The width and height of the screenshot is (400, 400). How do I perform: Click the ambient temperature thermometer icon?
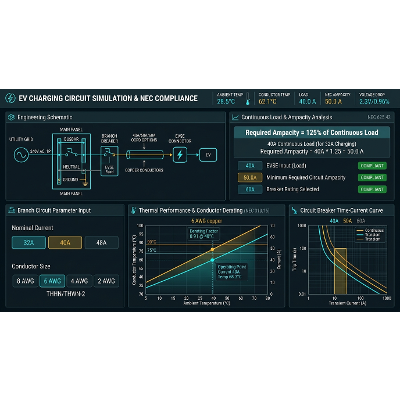[248, 100]
